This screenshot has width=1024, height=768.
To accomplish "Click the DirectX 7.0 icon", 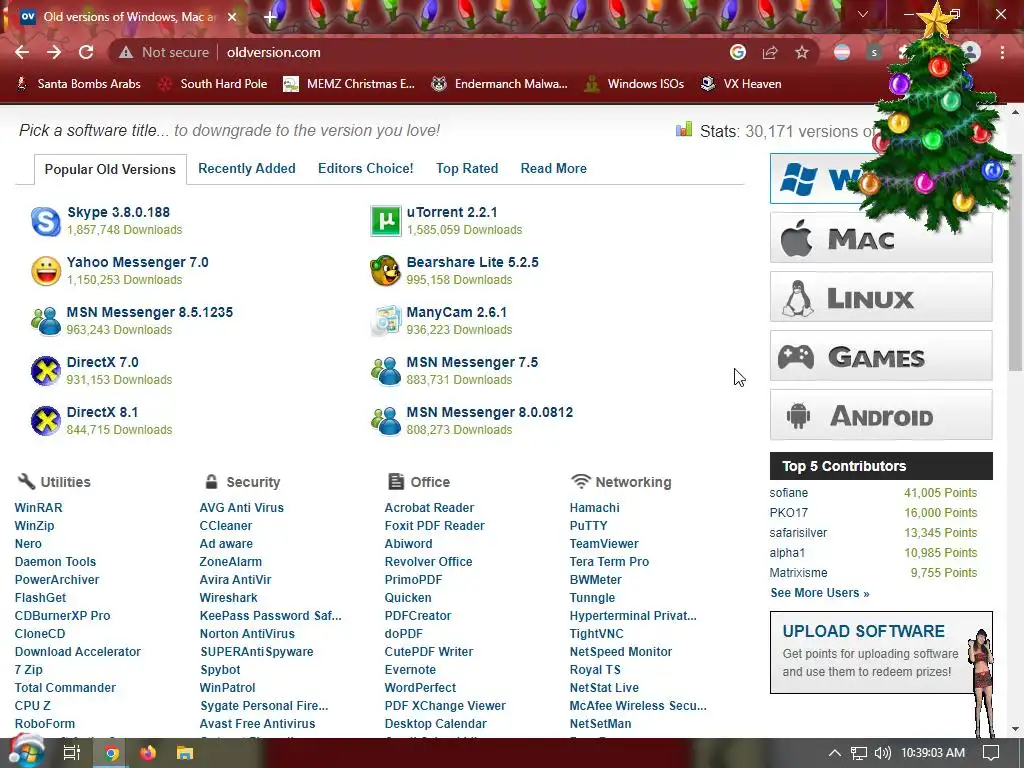I will [46, 371].
